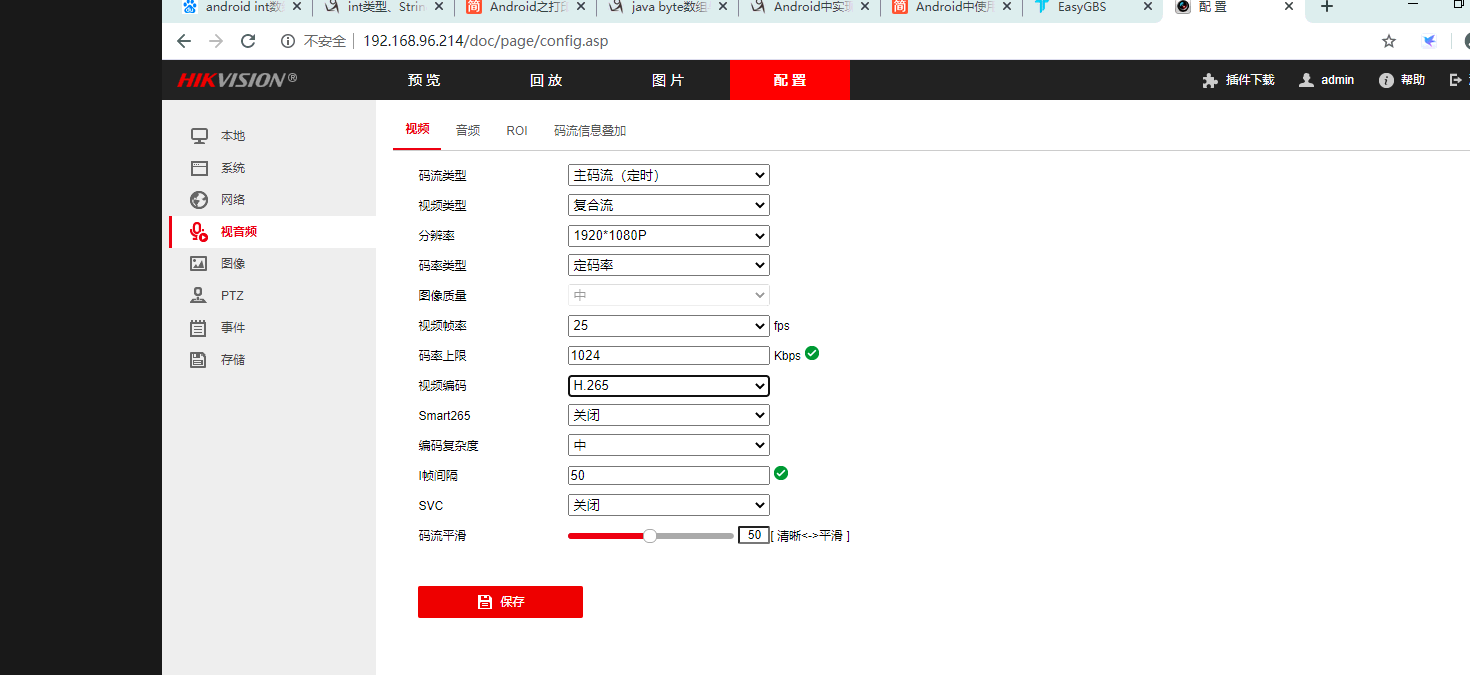
Task: Open the 码率类型 定码率 dropdown
Action: tap(669, 265)
